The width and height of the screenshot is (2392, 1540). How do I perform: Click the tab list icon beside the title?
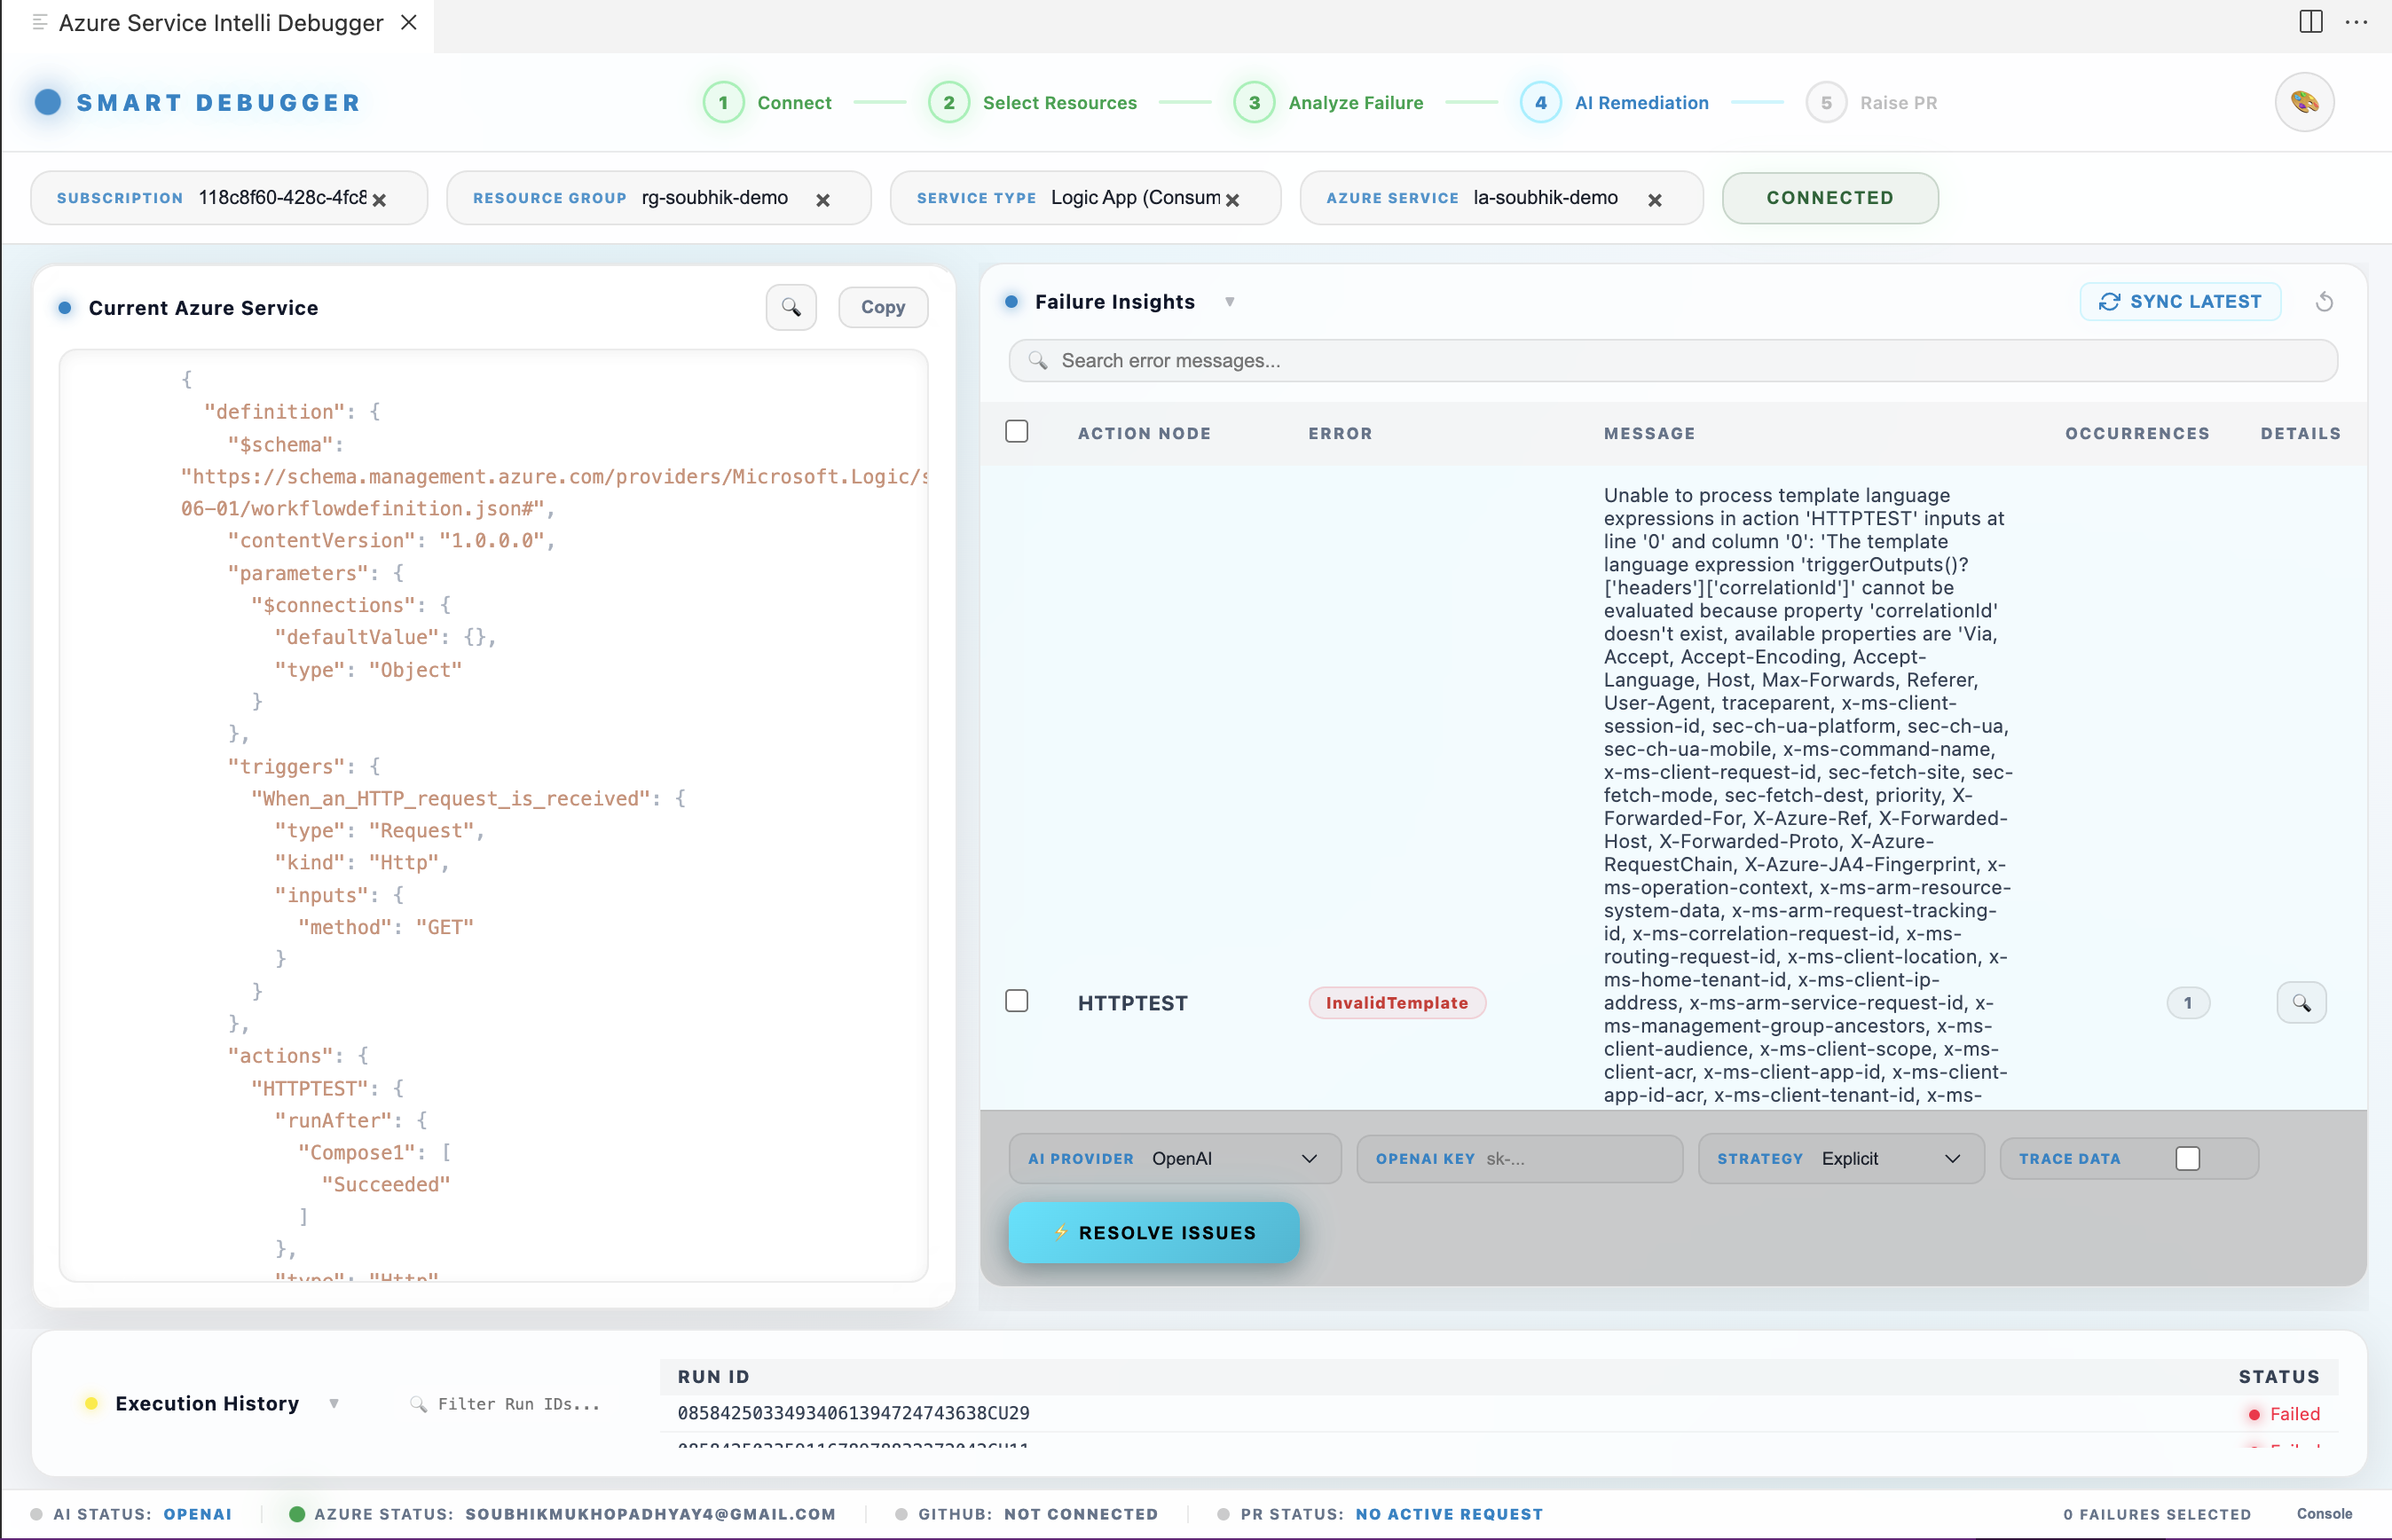pos(40,22)
